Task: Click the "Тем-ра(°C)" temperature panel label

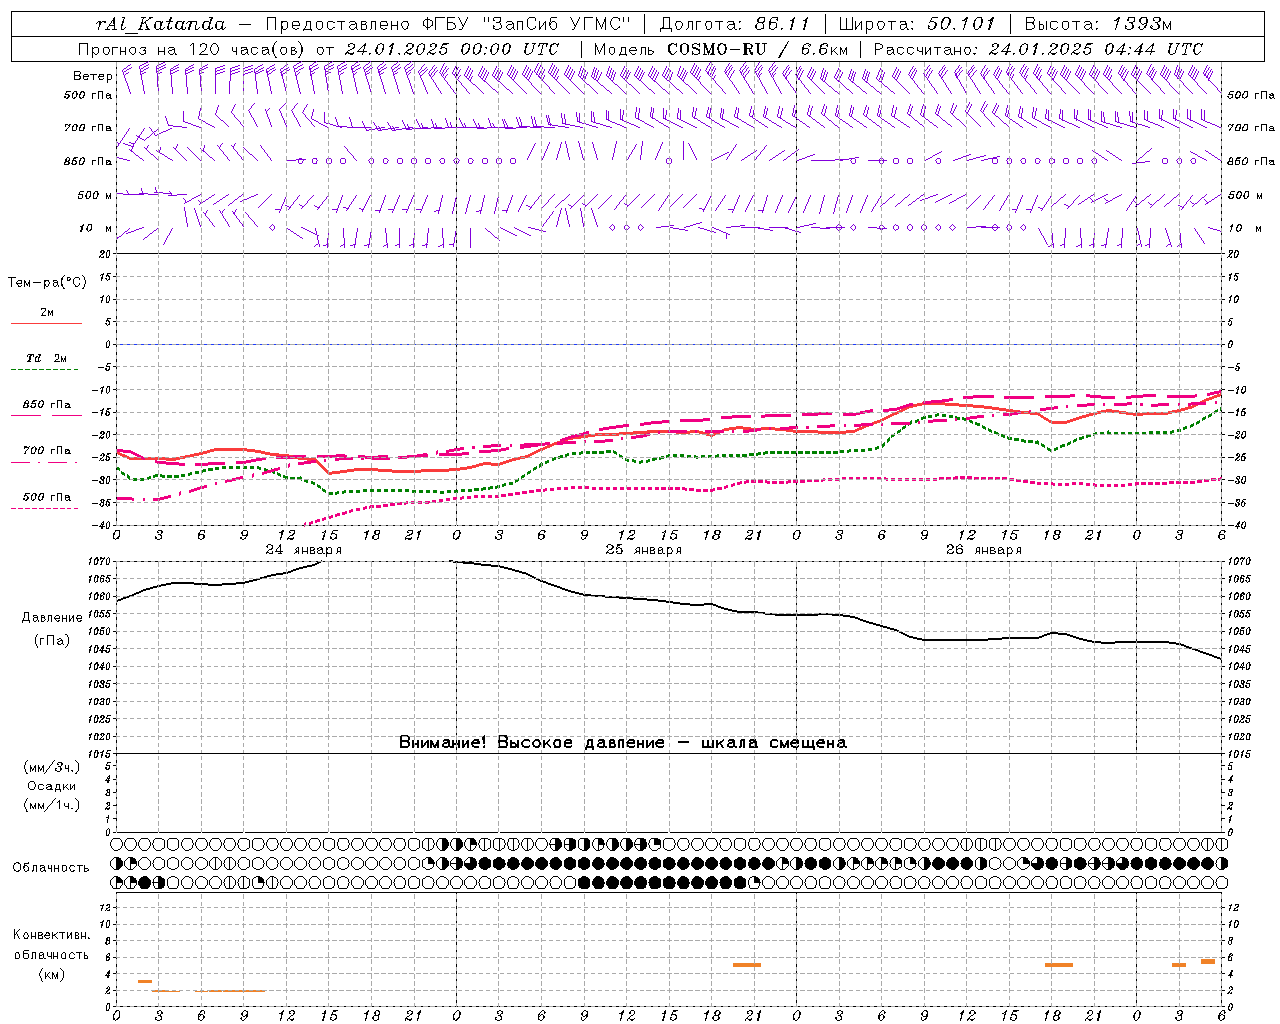Action: tap(47, 283)
